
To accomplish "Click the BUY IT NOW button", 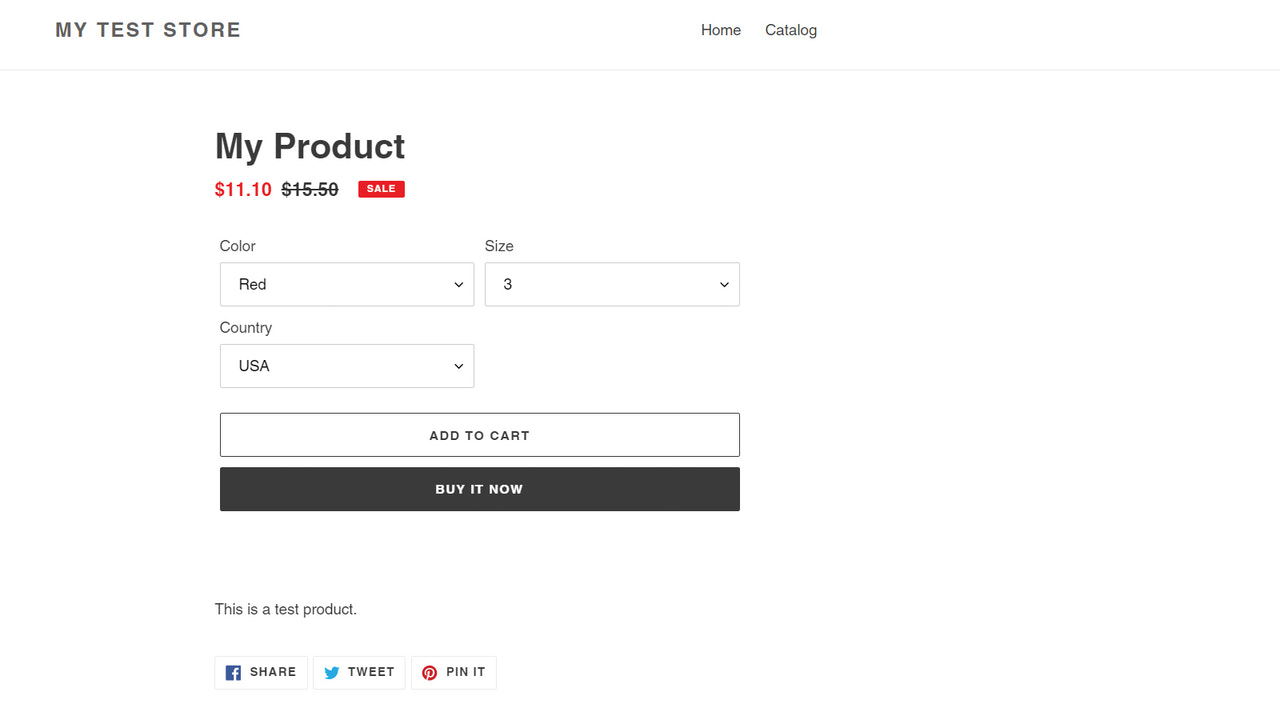I will point(479,489).
